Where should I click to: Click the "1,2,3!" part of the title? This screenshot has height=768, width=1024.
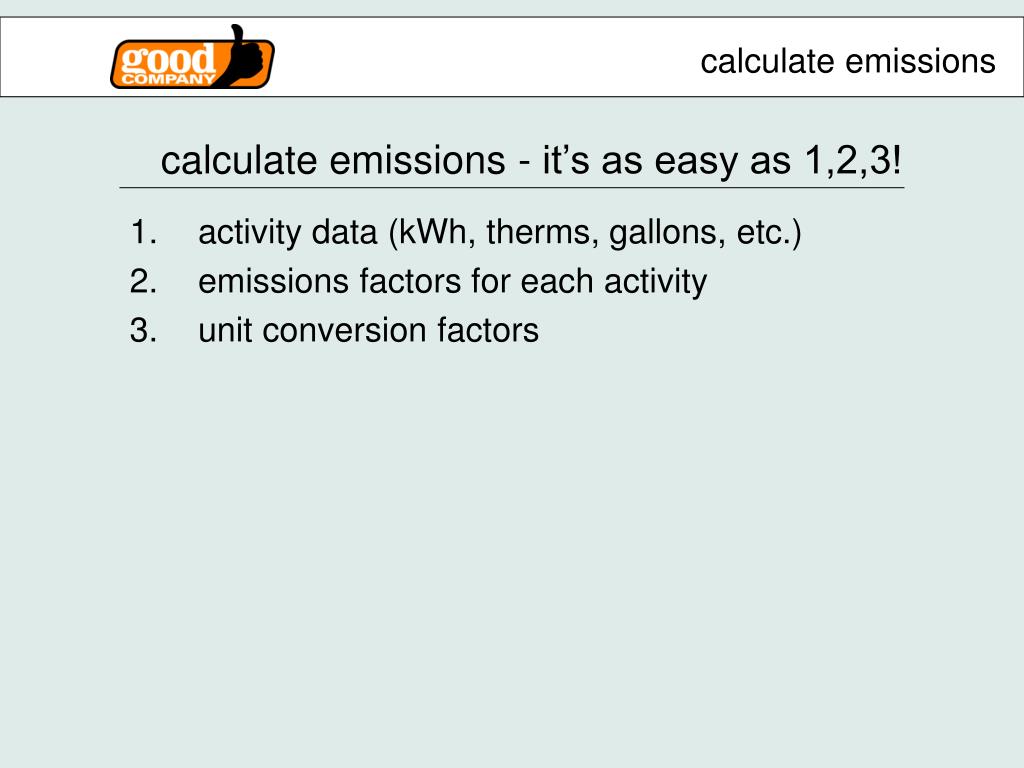click(853, 160)
